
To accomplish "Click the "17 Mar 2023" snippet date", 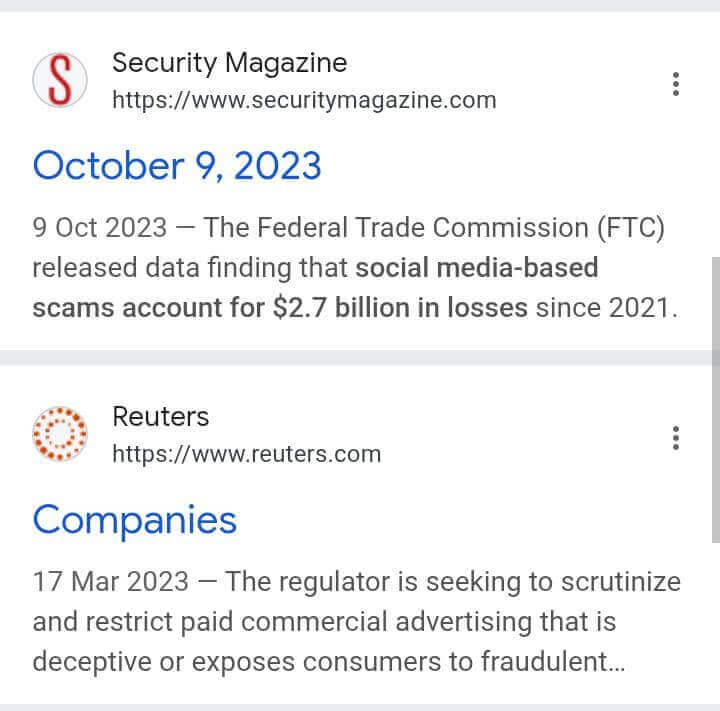I will point(109,582).
